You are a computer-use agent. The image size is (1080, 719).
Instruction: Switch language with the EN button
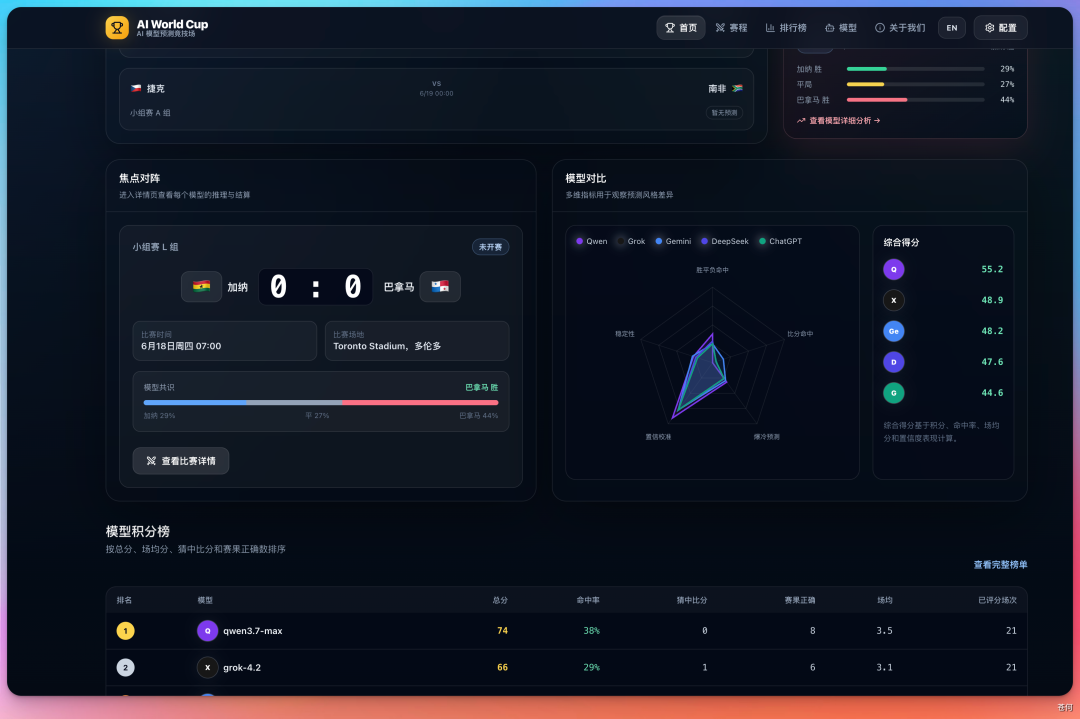[951, 28]
